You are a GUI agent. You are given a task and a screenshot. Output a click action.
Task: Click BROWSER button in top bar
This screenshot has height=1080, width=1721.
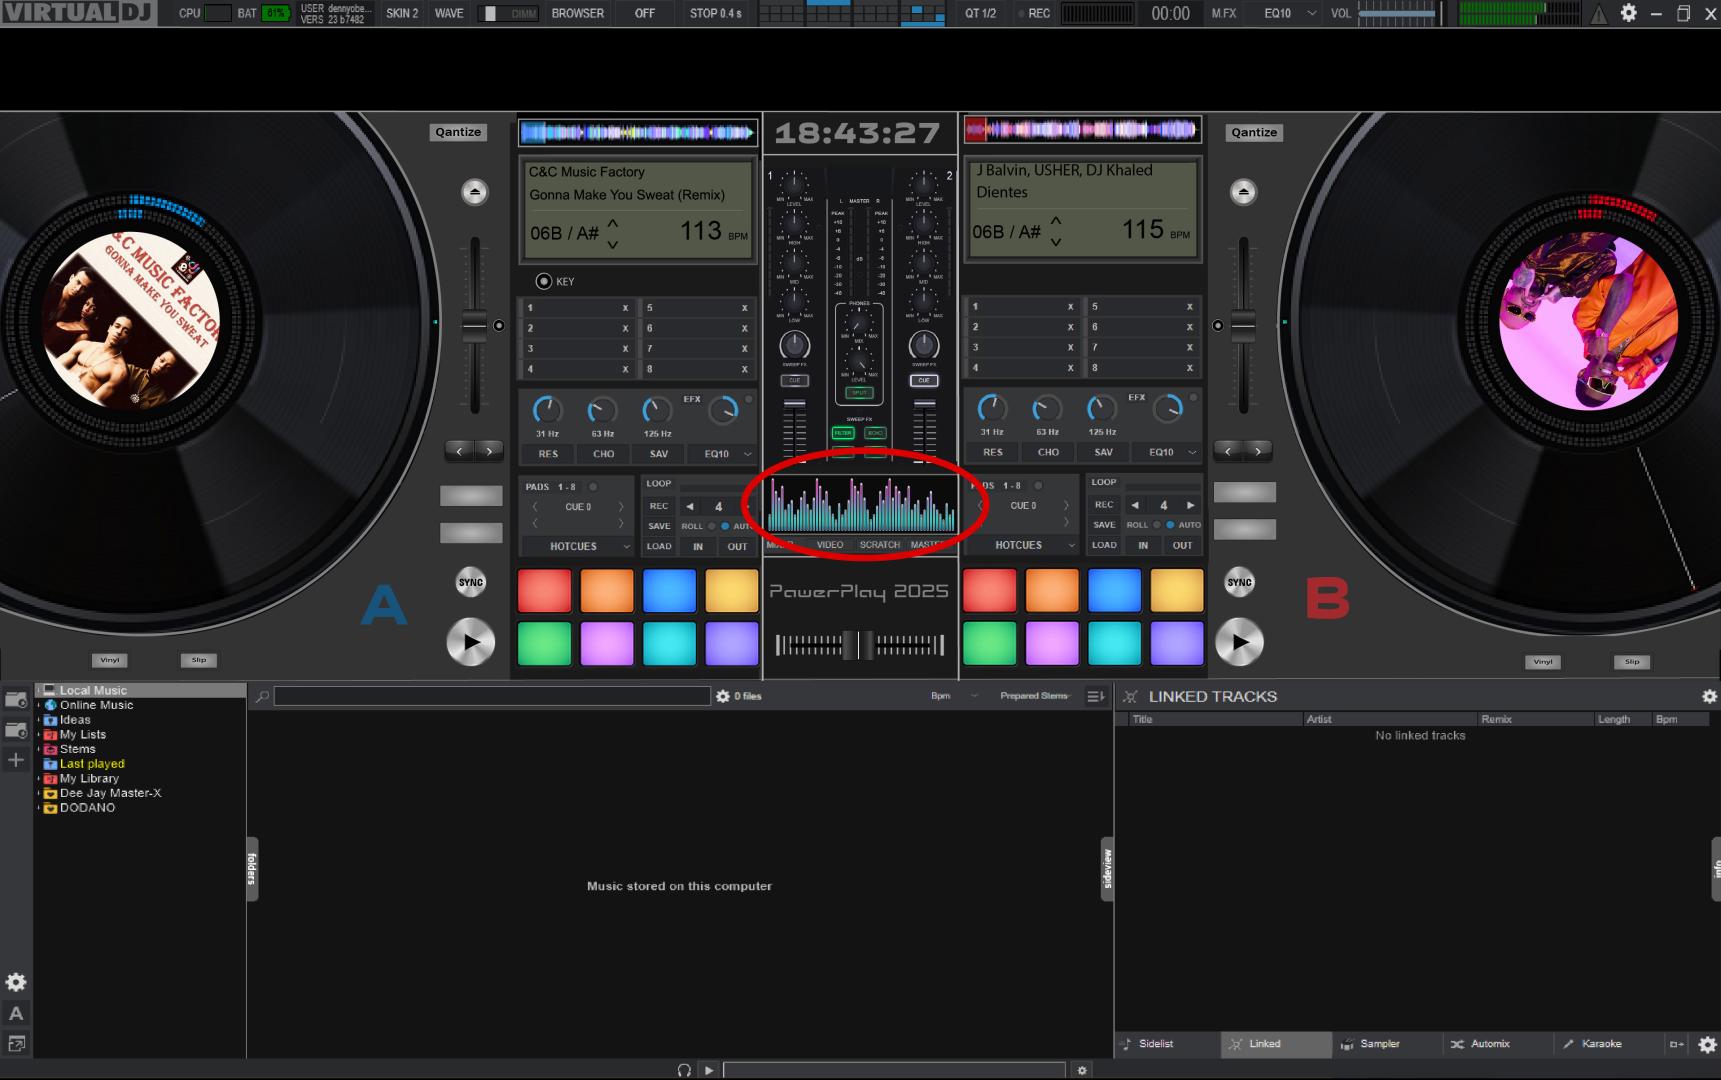pyautogui.click(x=578, y=13)
